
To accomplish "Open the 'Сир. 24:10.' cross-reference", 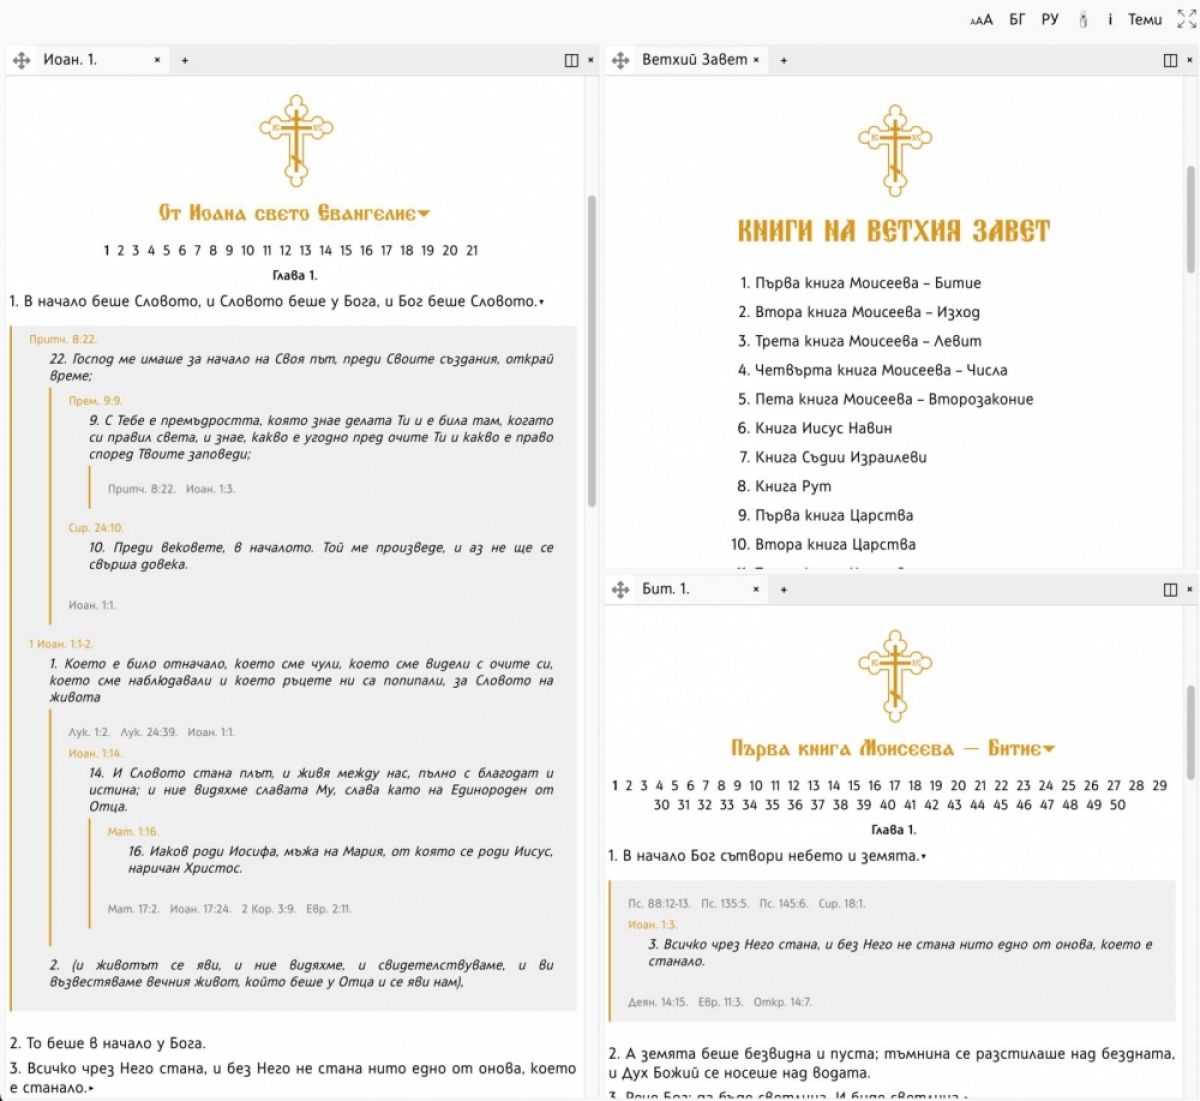I will 96,527.
